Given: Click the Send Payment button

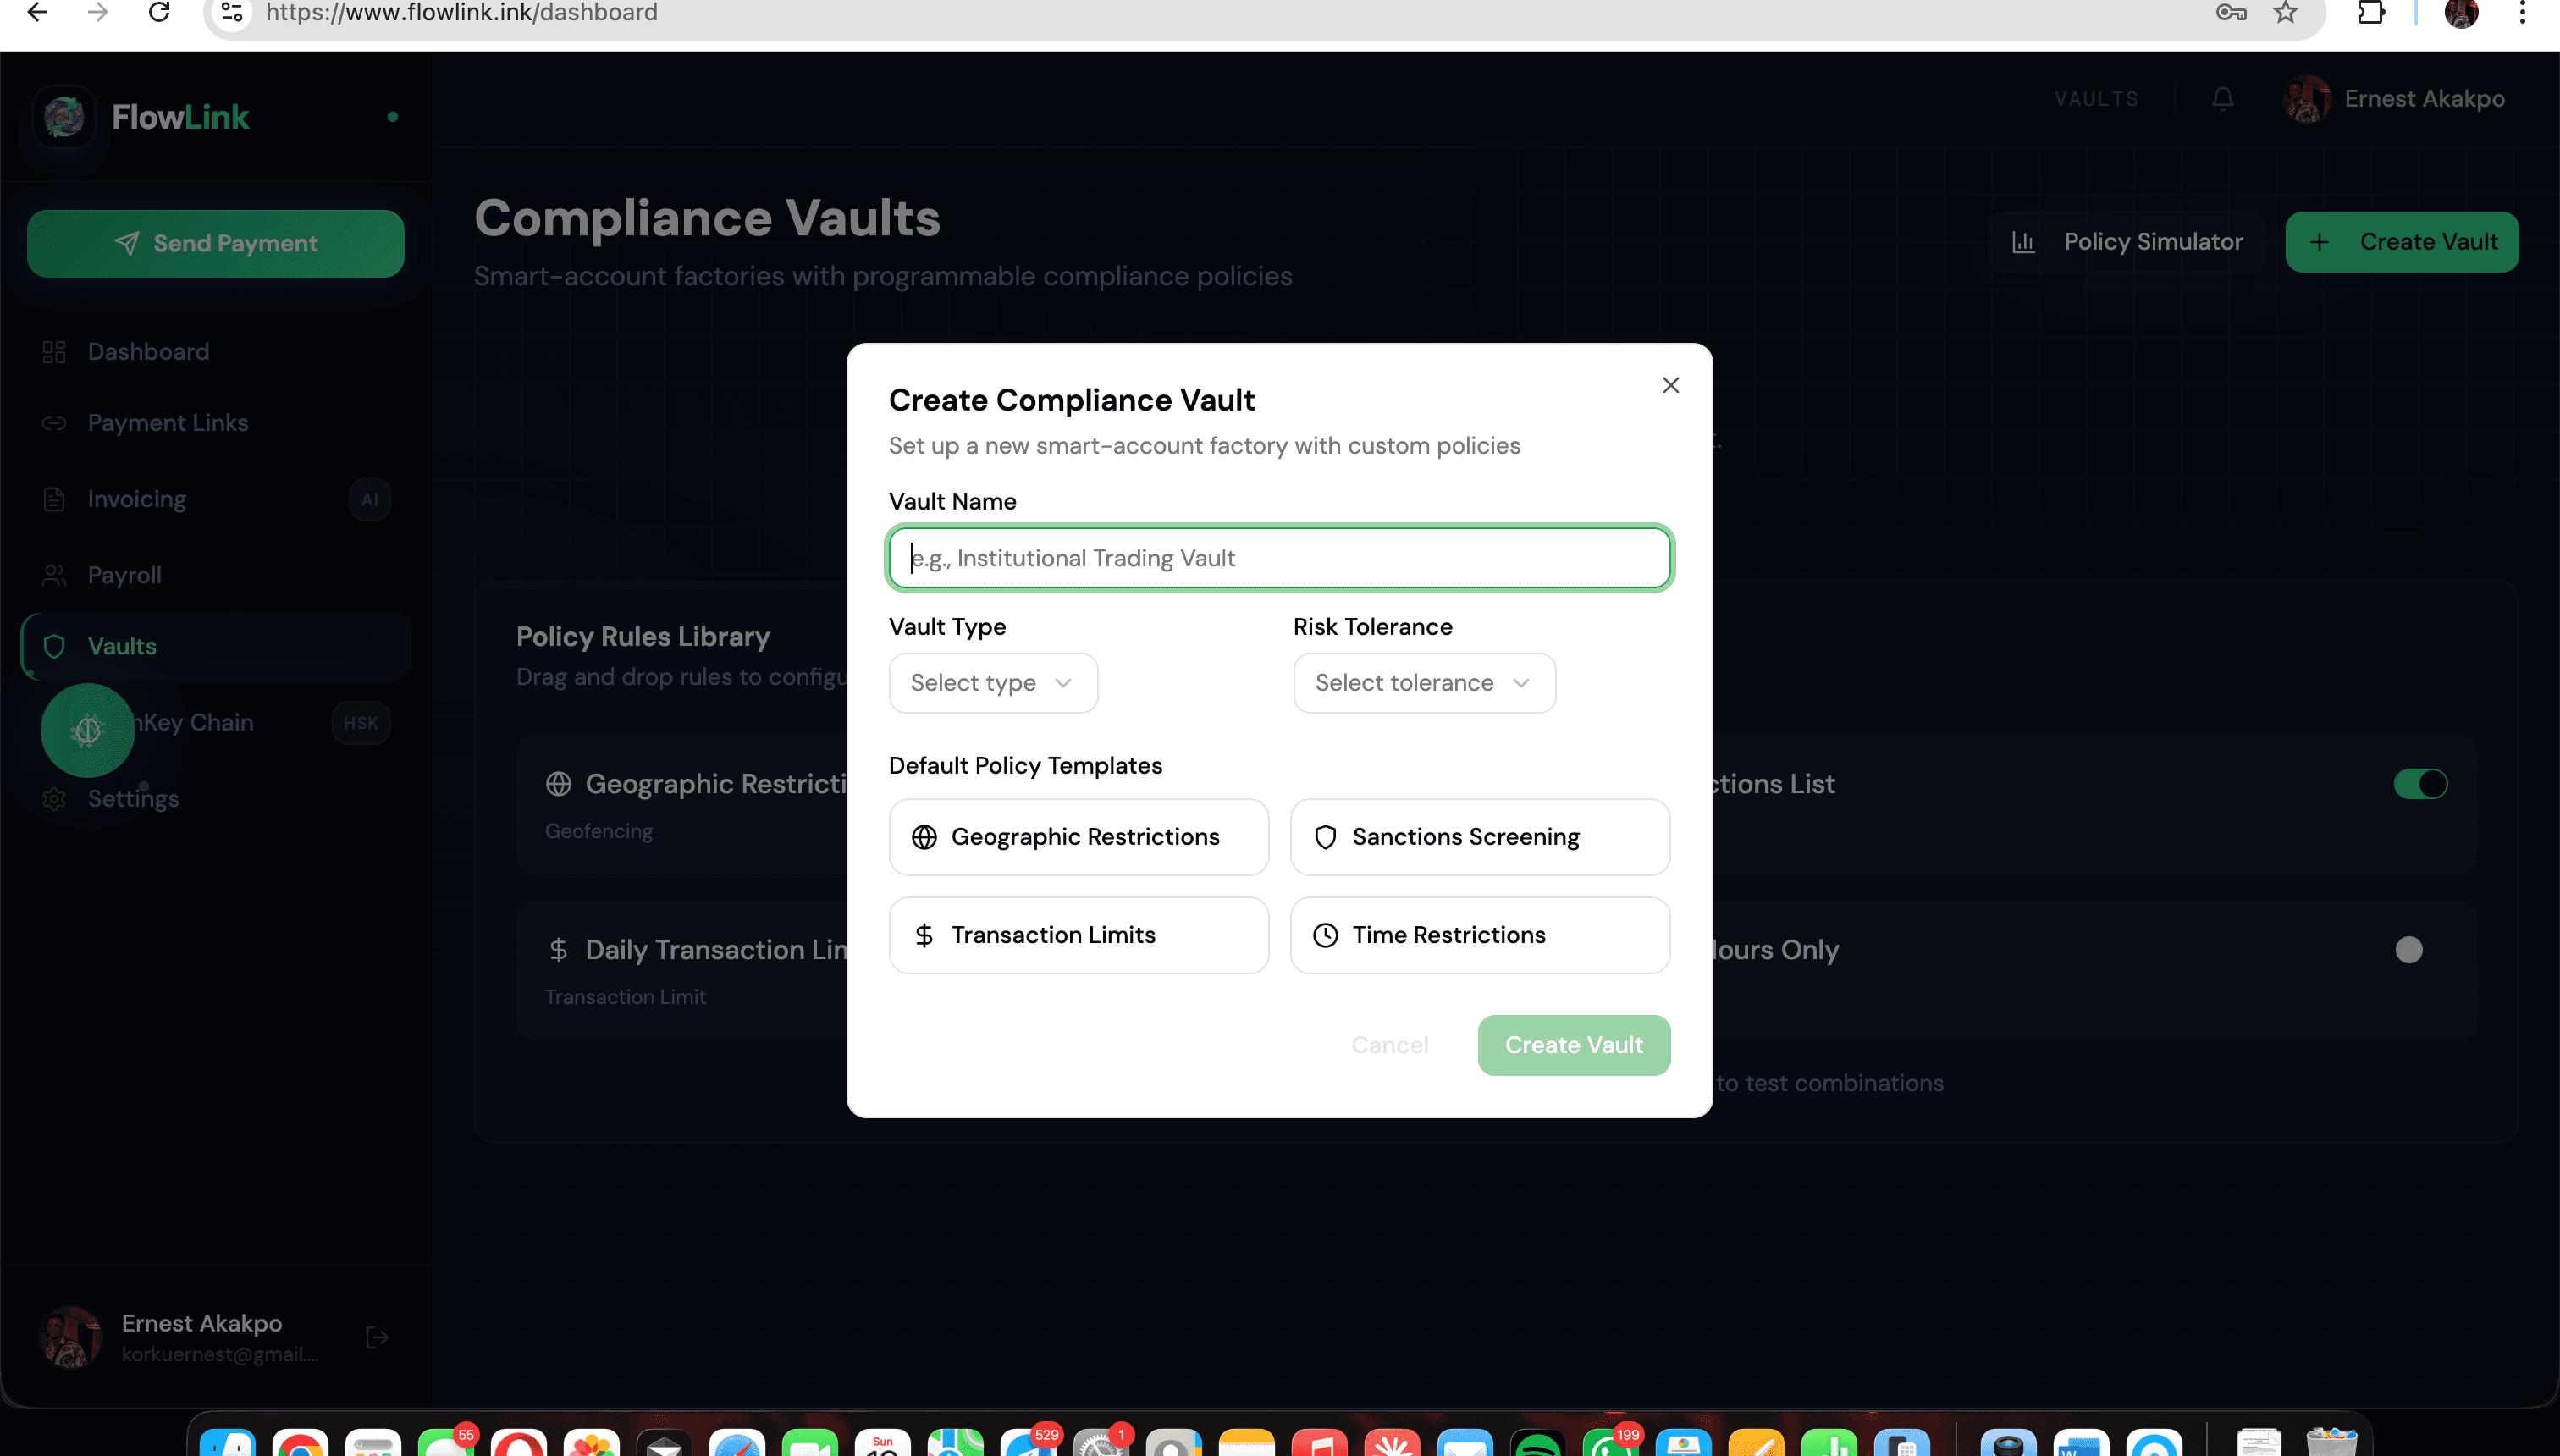Looking at the screenshot, I should 215,243.
